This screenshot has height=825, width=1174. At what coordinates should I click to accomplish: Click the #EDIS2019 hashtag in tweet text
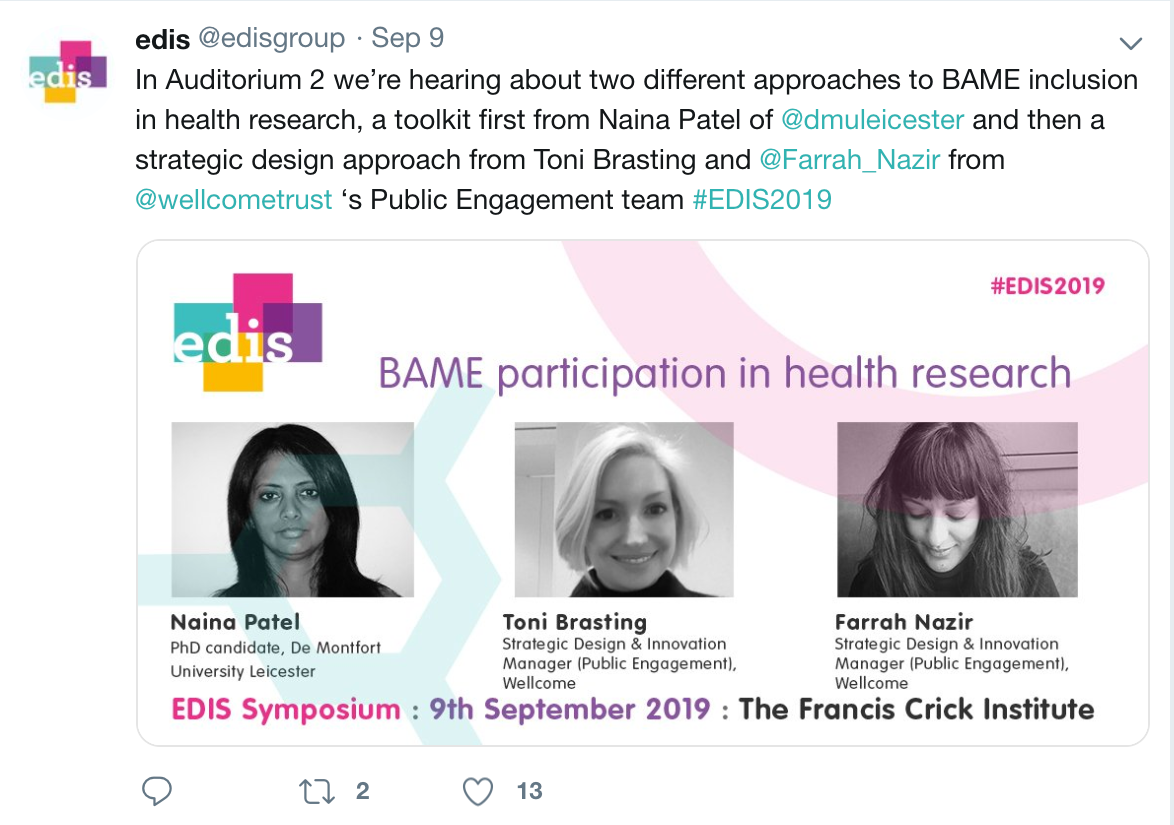(761, 200)
